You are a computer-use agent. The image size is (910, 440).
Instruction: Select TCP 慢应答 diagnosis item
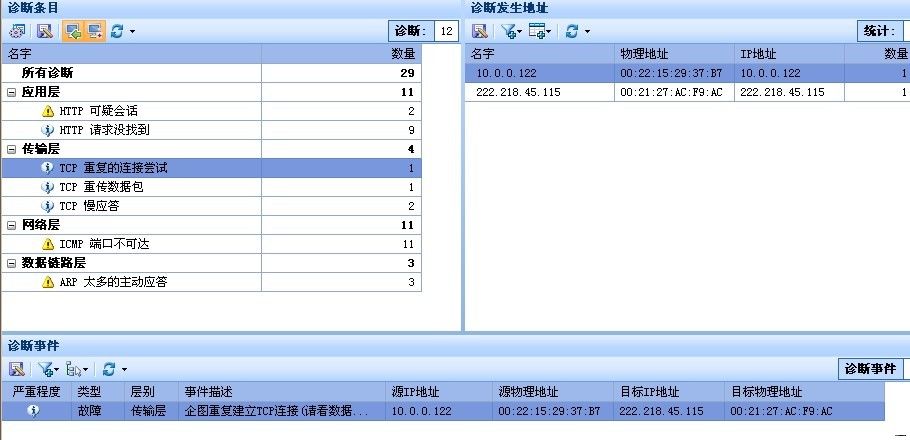(211, 206)
